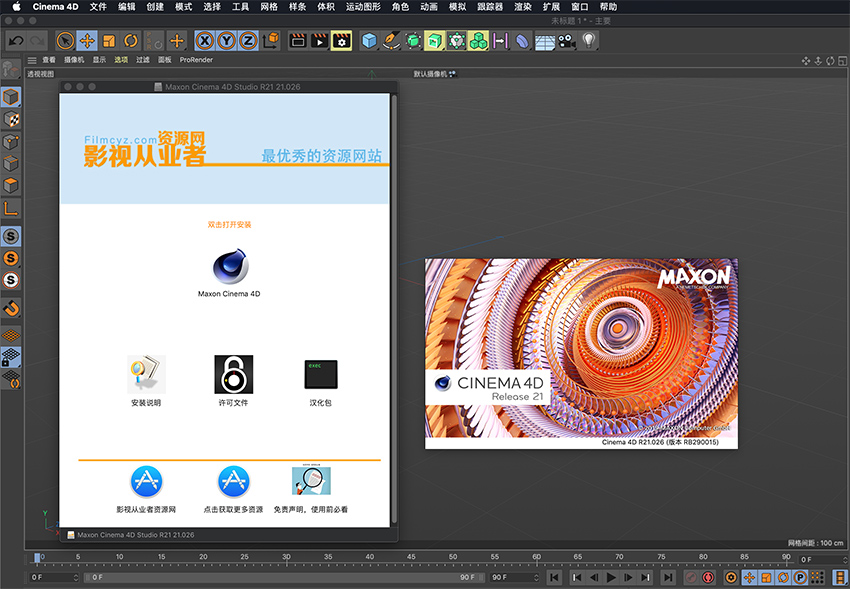Open the Edit Render Settings icon
Screen dimensions: 850x589
point(342,41)
